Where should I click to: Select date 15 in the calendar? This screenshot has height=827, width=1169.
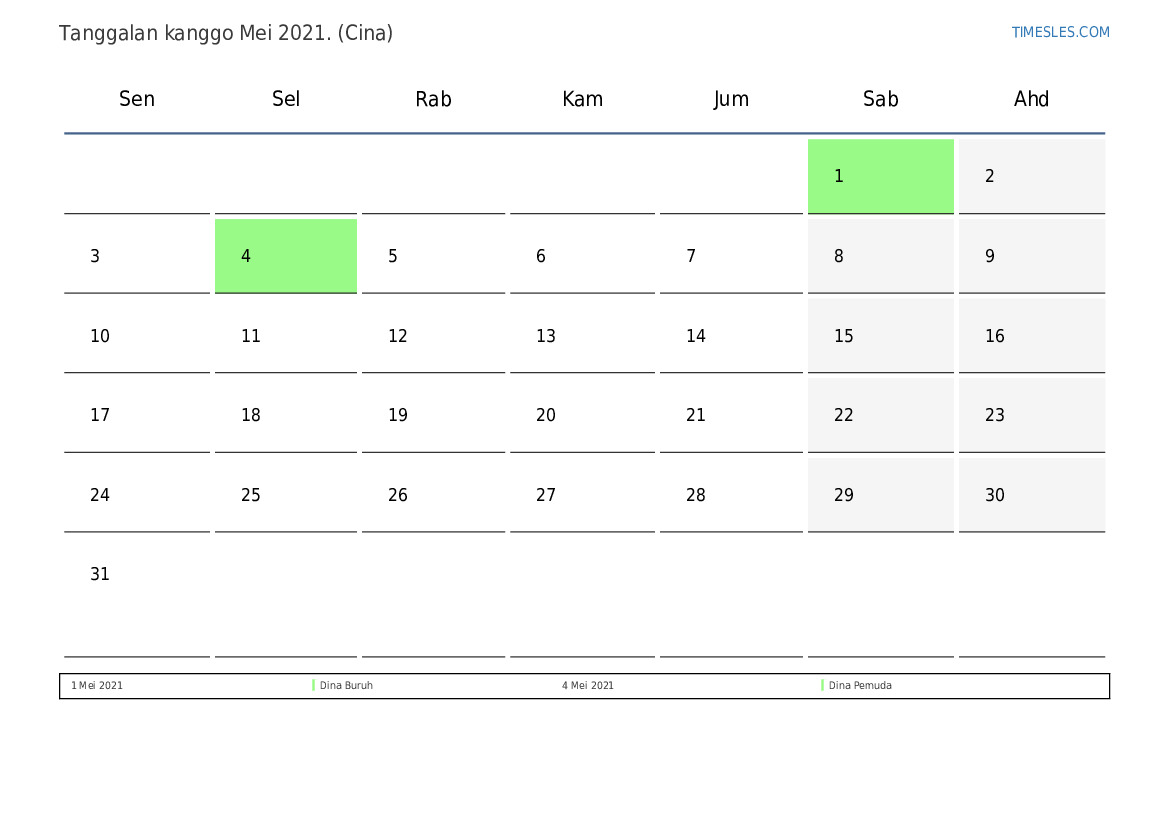[x=844, y=336]
